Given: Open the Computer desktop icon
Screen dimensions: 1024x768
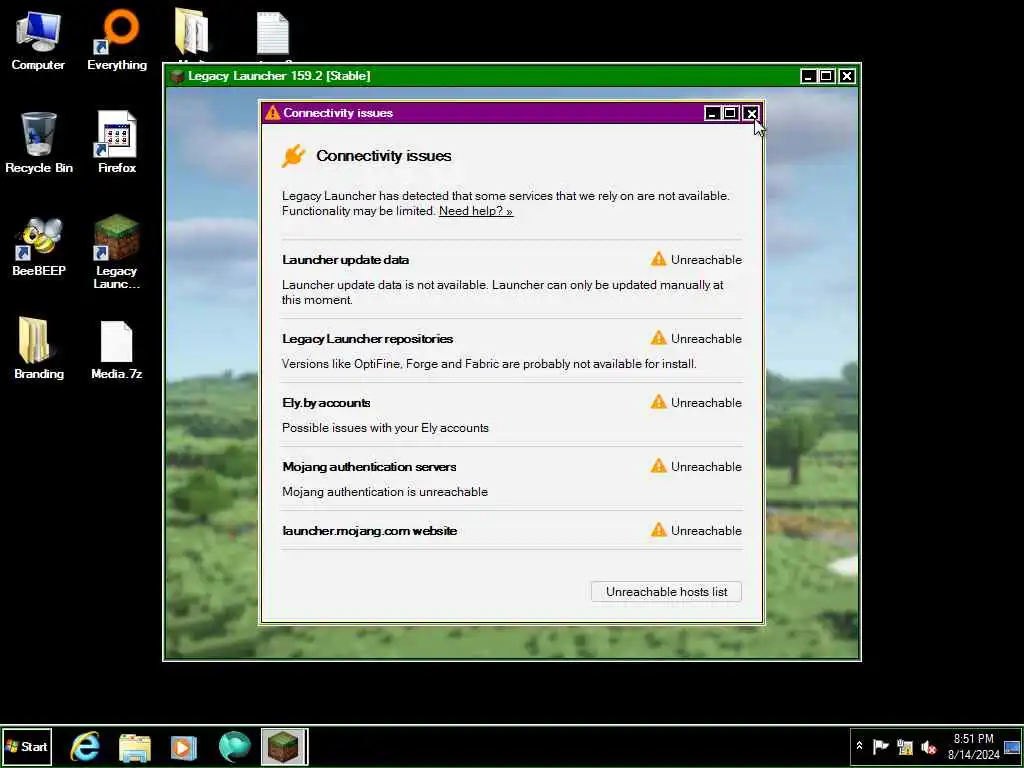Looking at the screenshot, I should (x=38, y=41).
